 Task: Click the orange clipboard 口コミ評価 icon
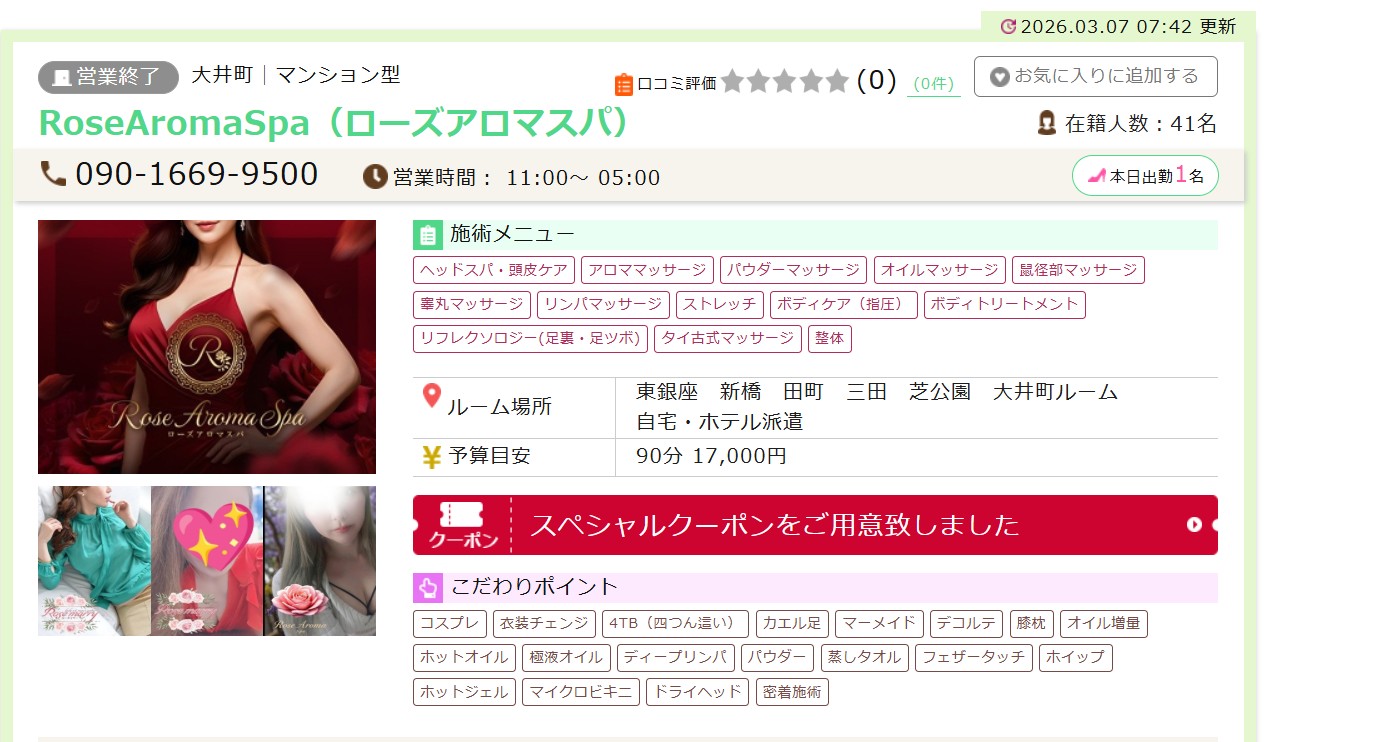(x=624, y=84)
